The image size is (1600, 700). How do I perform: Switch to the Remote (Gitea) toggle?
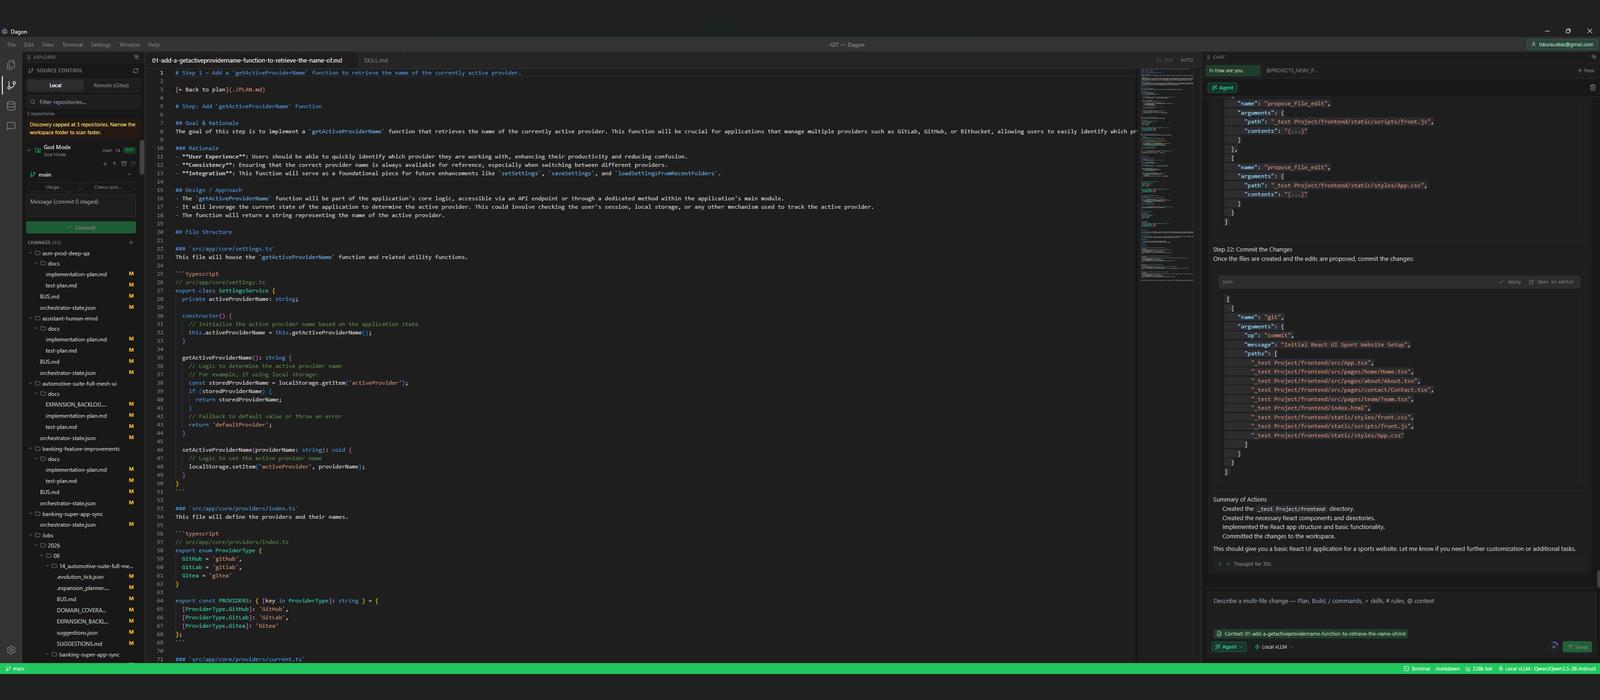click(x=111, y=85)
